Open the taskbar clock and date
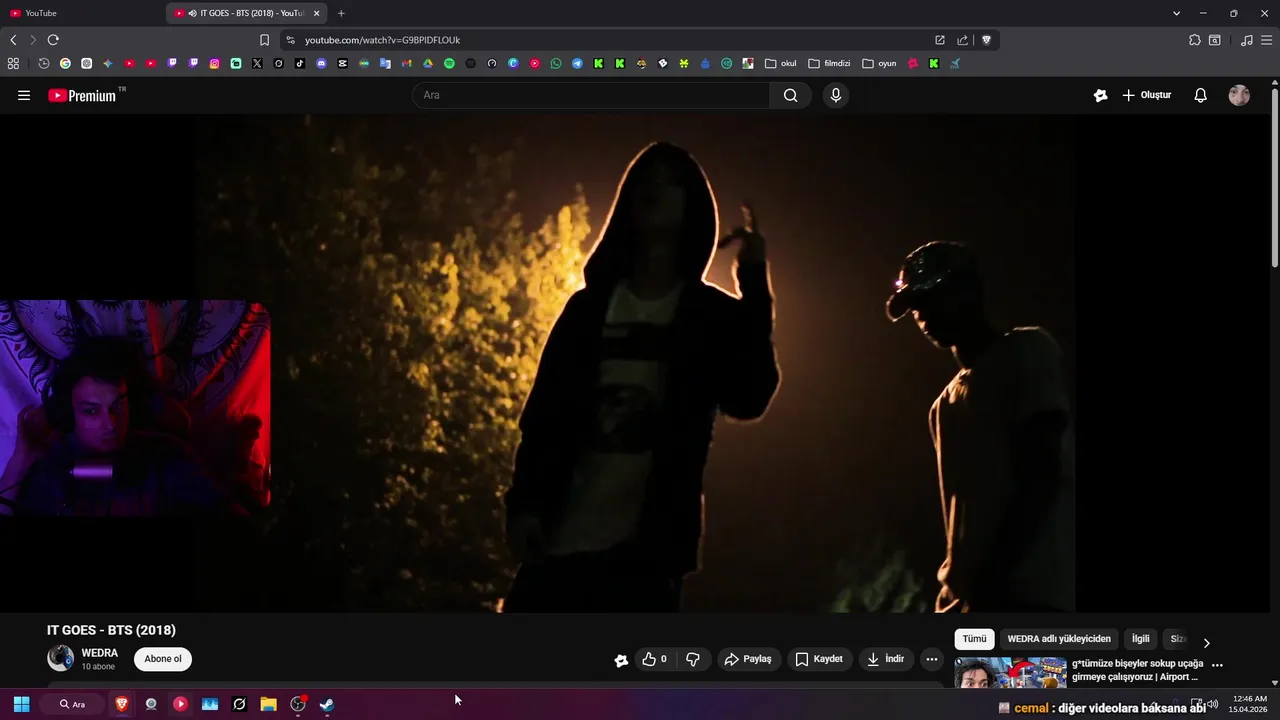Screen dimensions: 1280x720 (x=1250, y=704)
